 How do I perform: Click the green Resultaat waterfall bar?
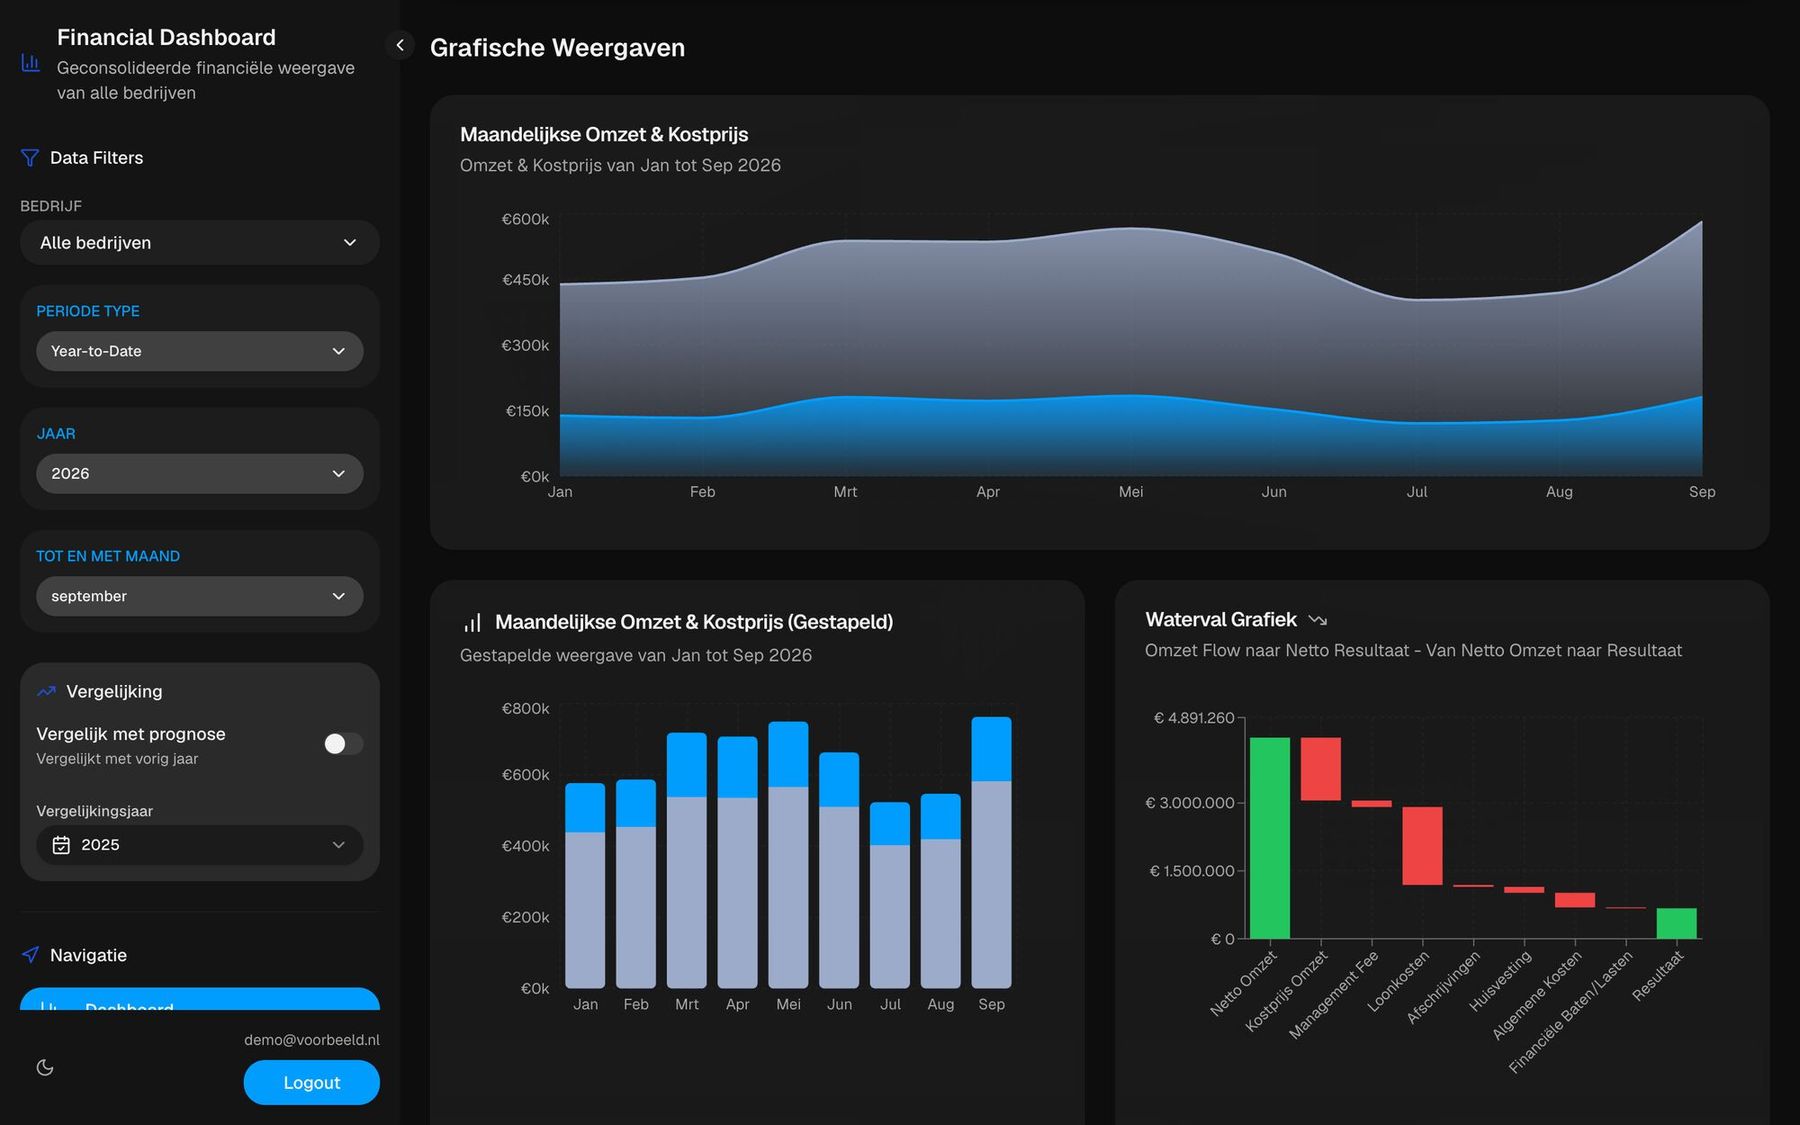pyautogui.click(x=1676, y=923)
